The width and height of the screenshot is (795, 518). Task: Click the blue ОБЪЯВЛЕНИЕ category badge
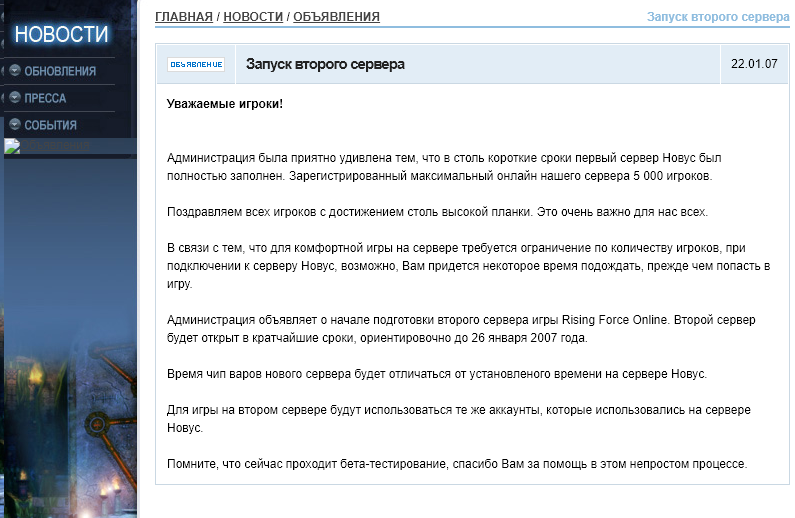tap(196, 64)
